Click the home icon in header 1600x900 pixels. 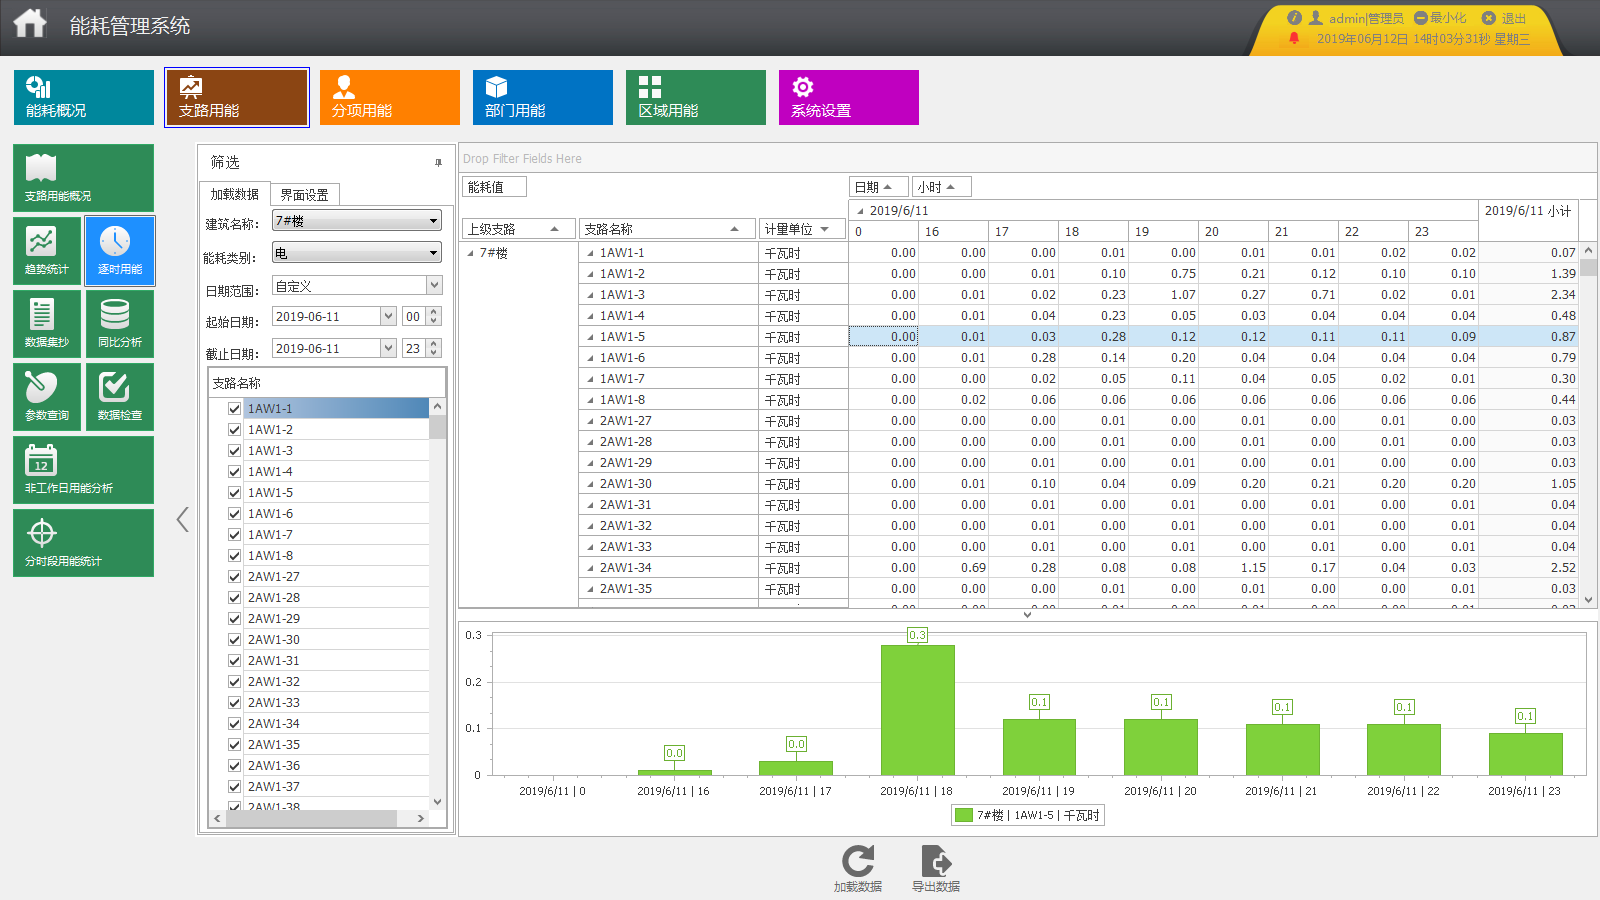point(30,23)
